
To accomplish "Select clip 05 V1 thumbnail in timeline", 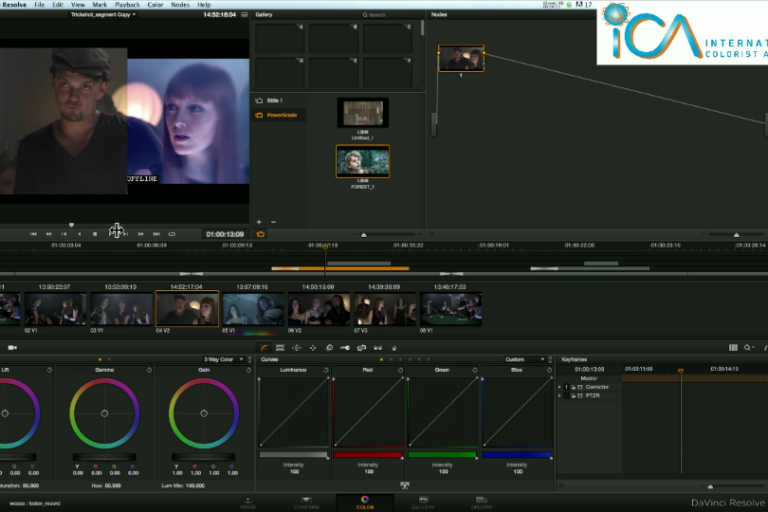I will coord(253,309).
